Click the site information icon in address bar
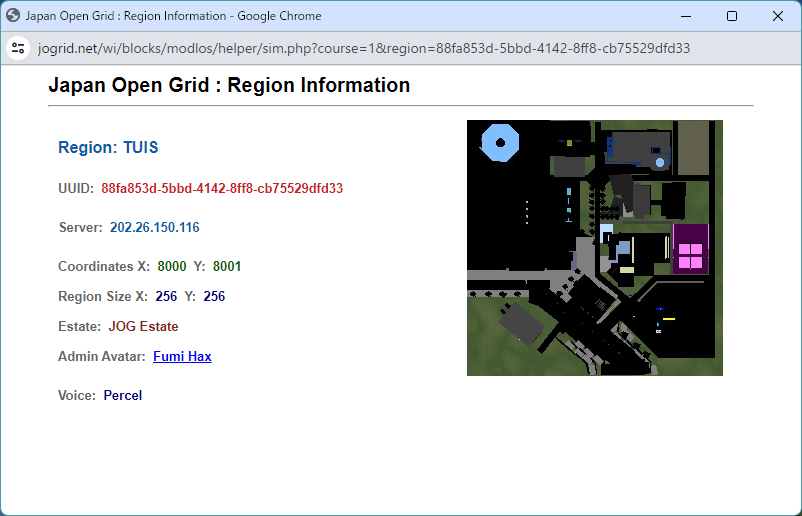This screenshot has height=516, width=802. click(18, 48)
